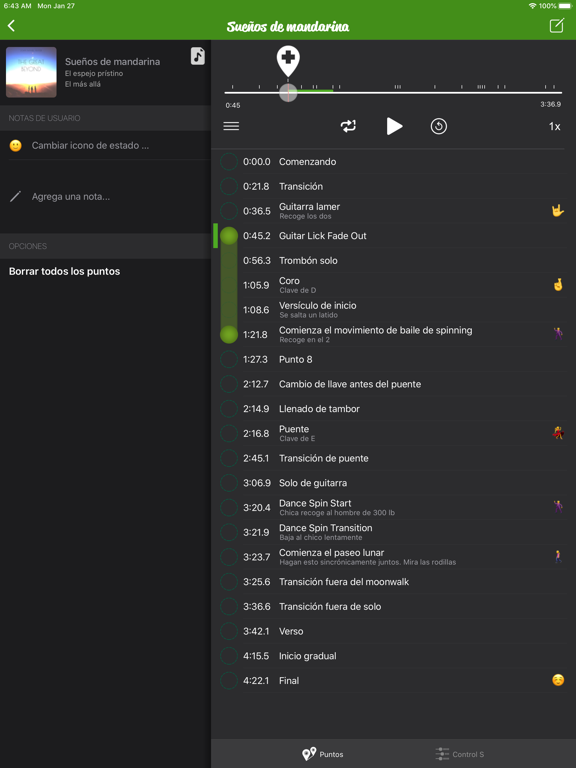Tap the pencil icon for adding note
The width and height of the screenshot is (576, 768).
pyautogui.click(x=16, y=196)
